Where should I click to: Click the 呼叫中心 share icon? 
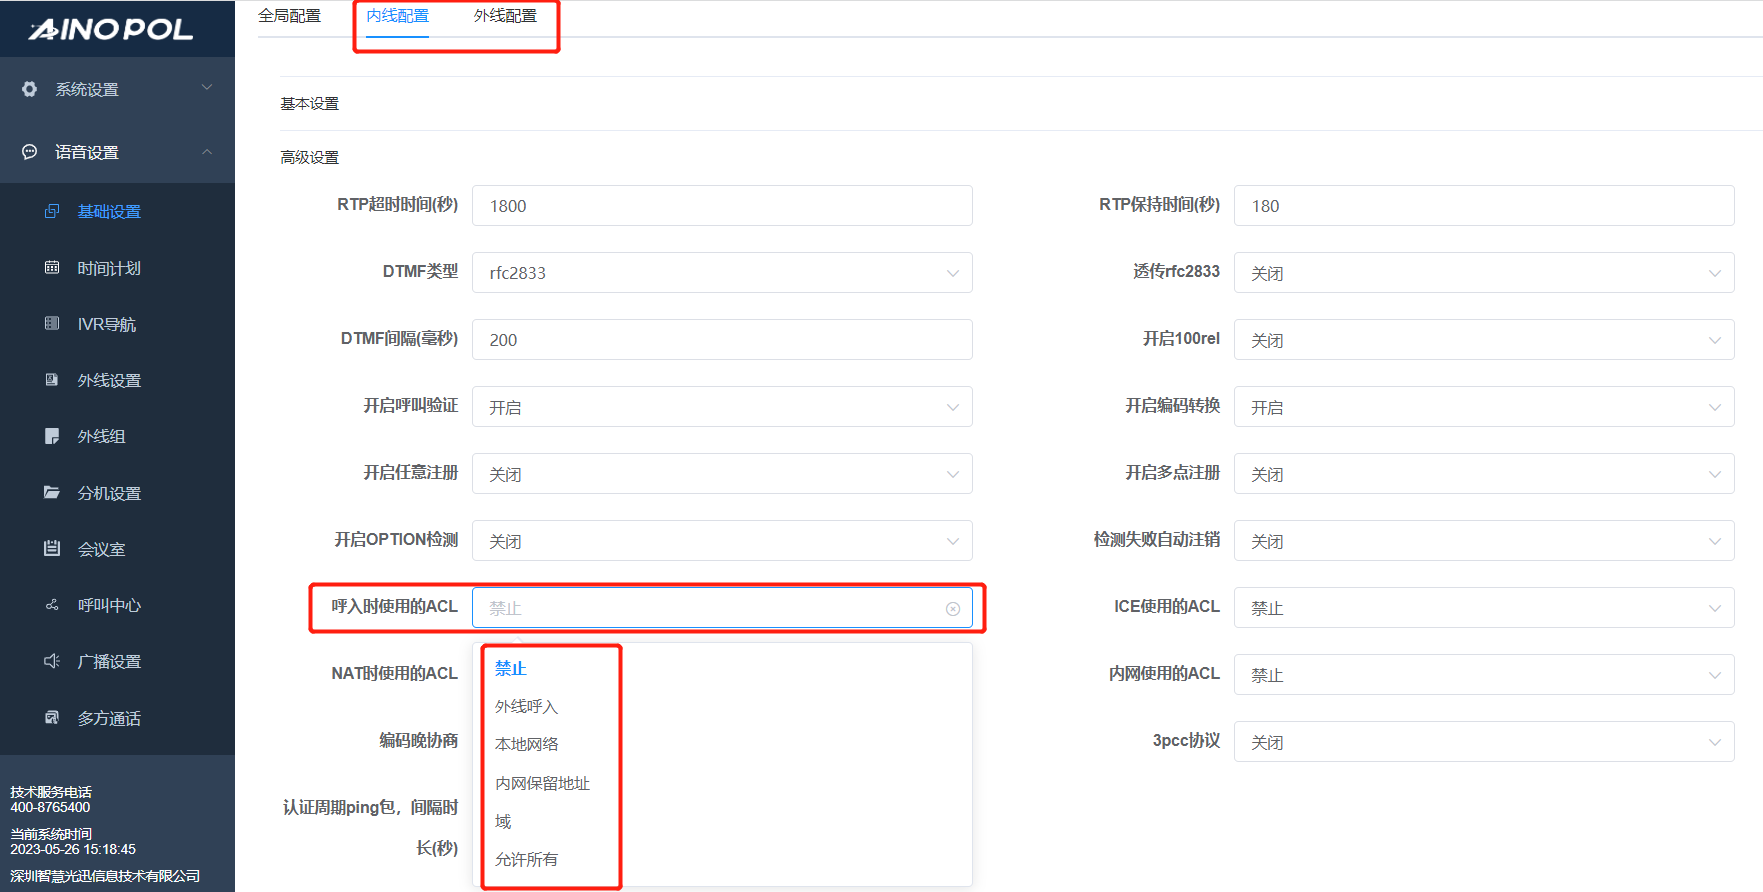tap(52, 605)
